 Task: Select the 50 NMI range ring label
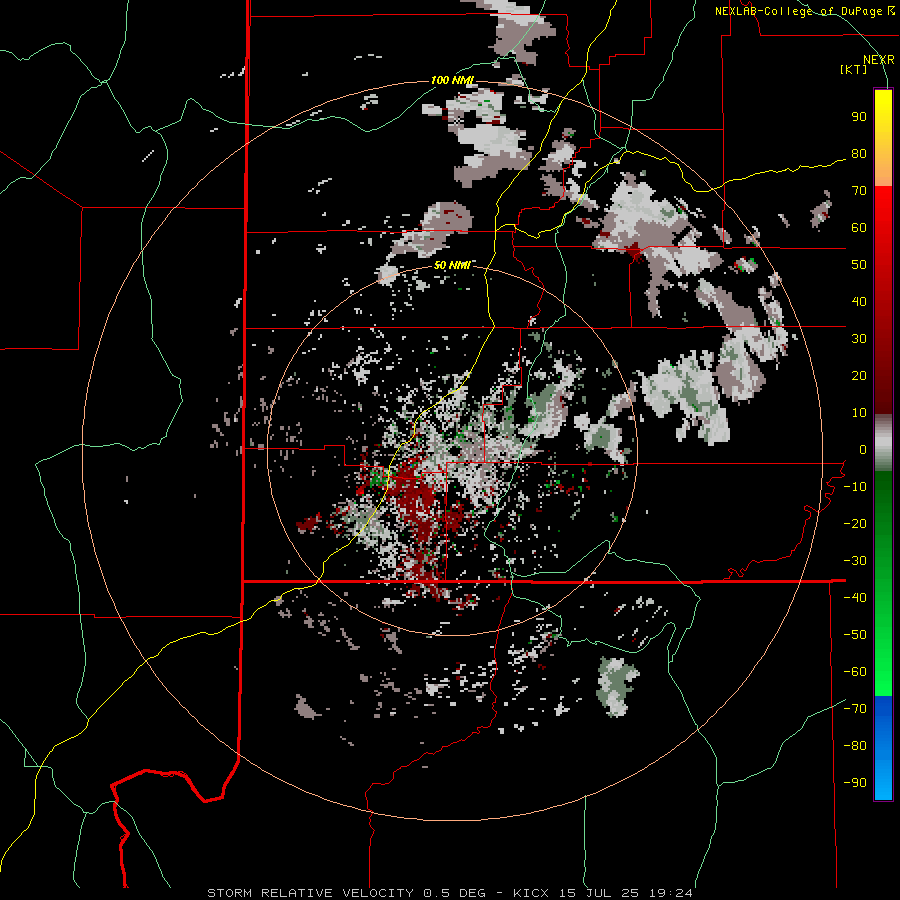coord(452,265)
